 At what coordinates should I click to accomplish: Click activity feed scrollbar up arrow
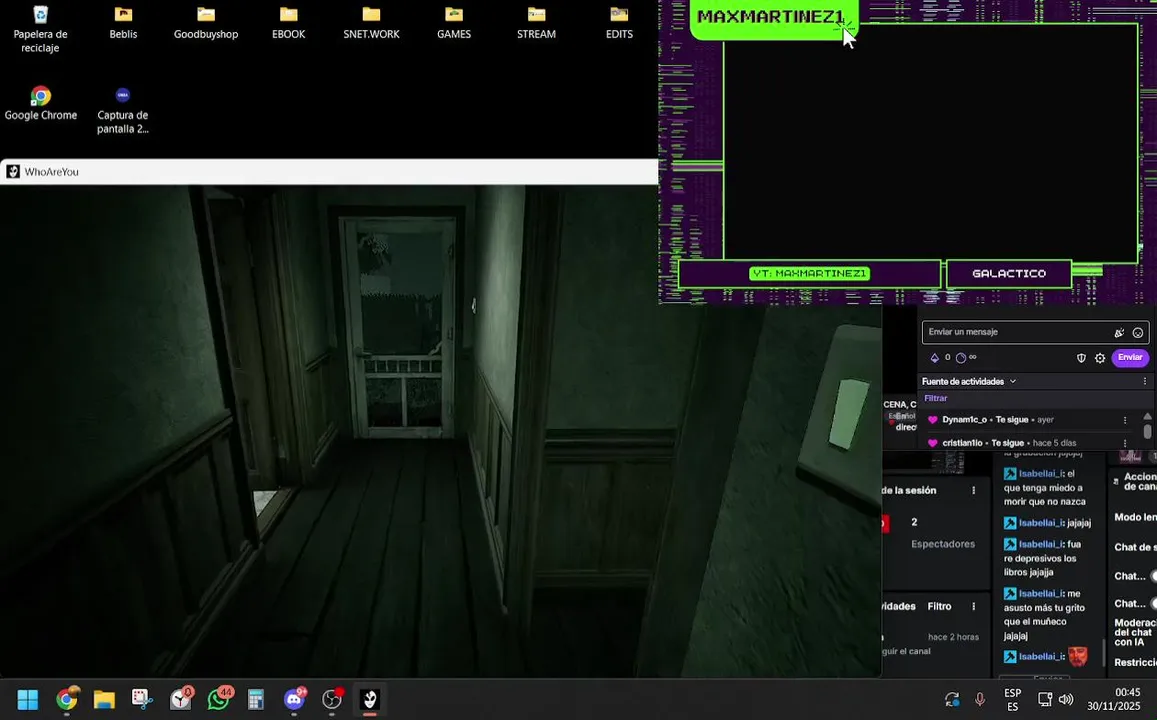[1147, 417]
